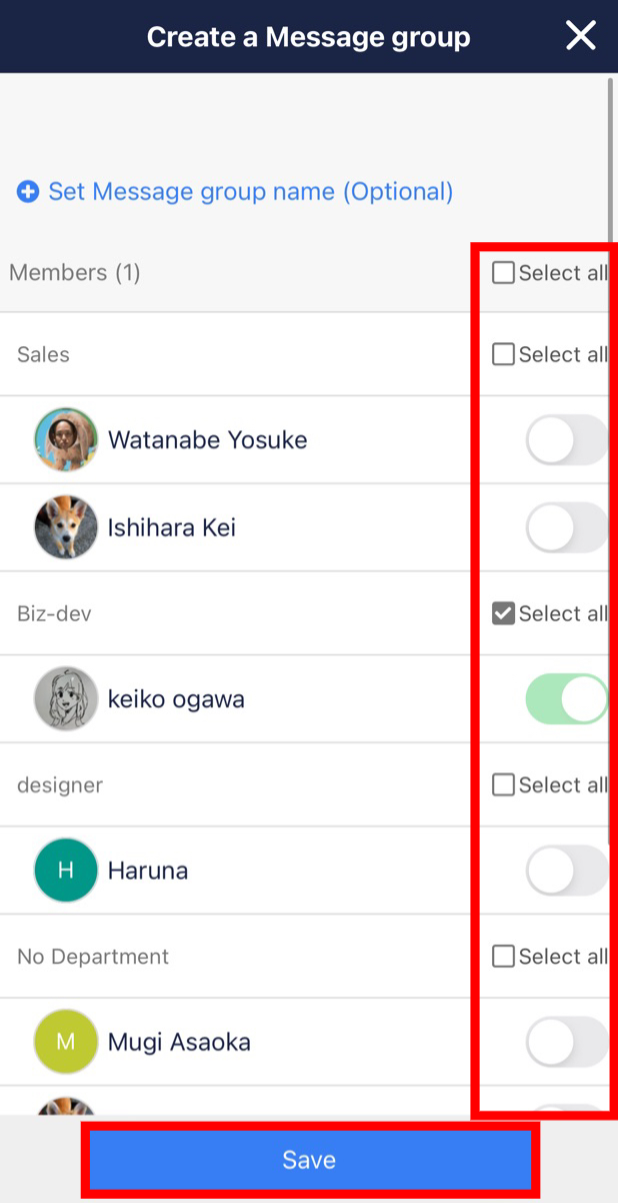The width and height of the screenshot is (618, 1203).
Task: Click Ishihara Kei's dog avatar
Action: click(x=65, y=527)
